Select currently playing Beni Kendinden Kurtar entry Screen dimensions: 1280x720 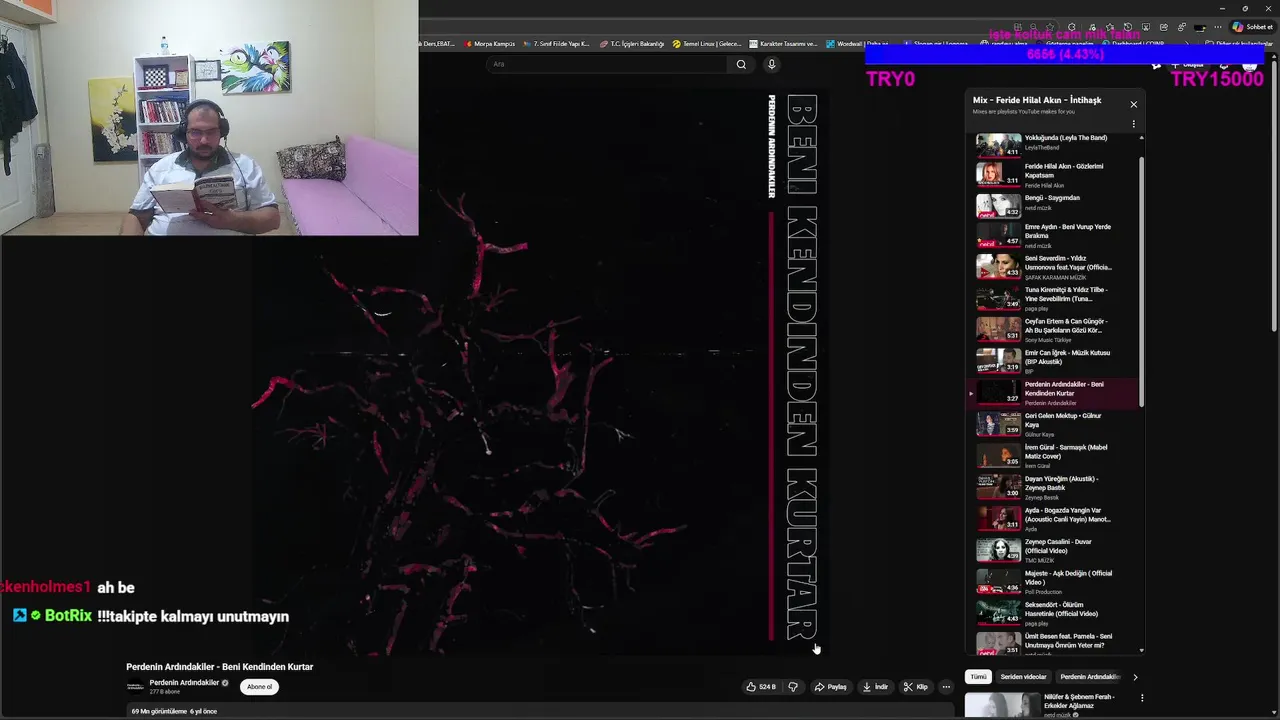coord(1055,393)
